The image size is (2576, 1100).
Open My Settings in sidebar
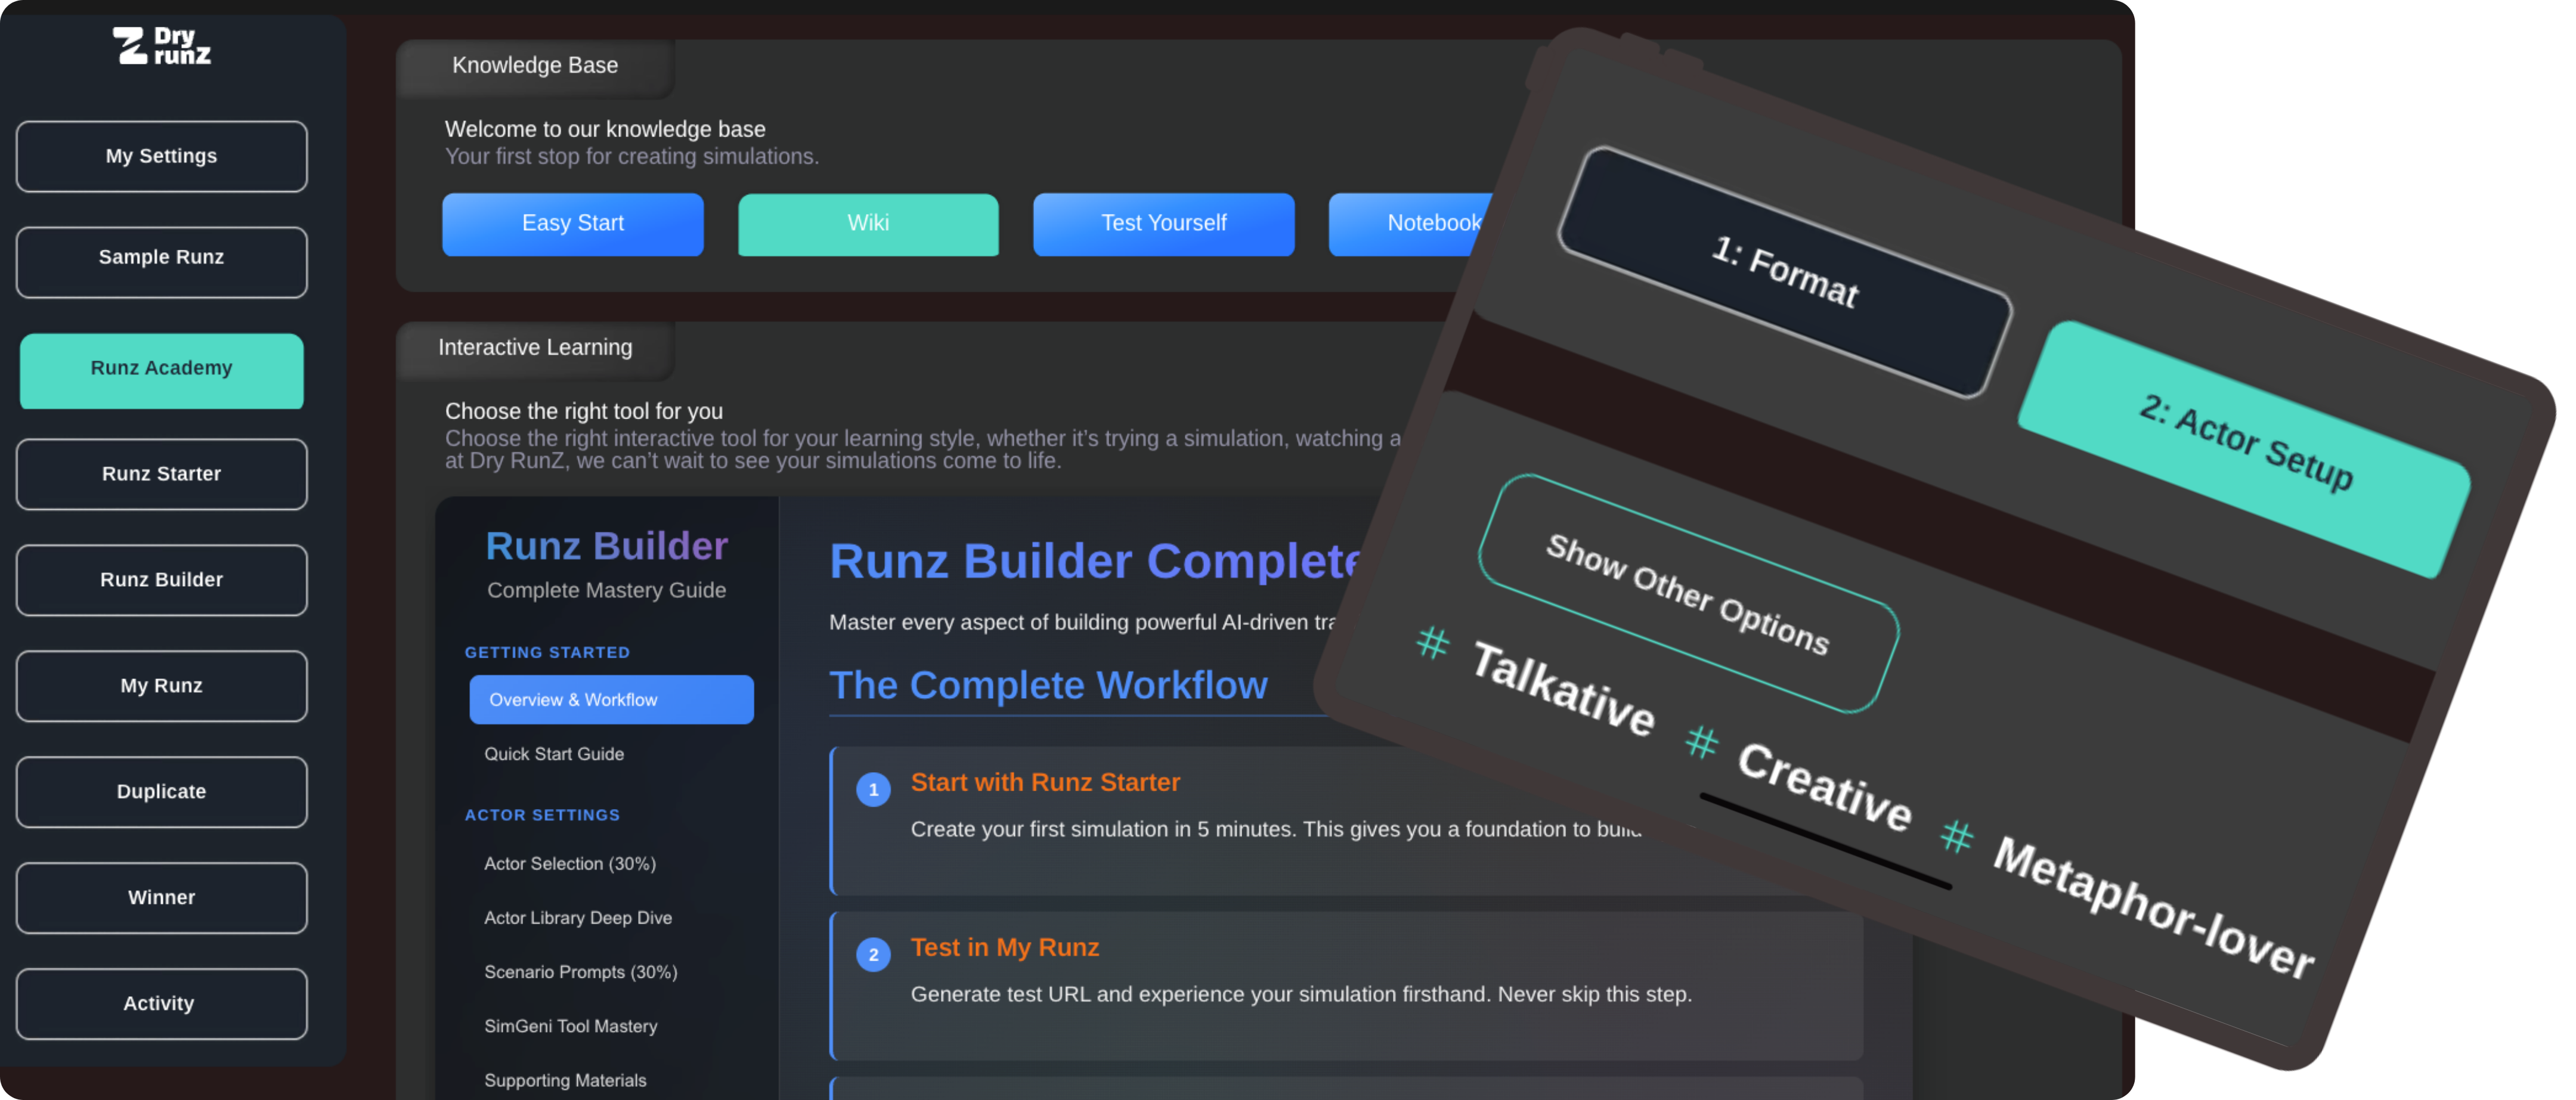coord(161,156)
